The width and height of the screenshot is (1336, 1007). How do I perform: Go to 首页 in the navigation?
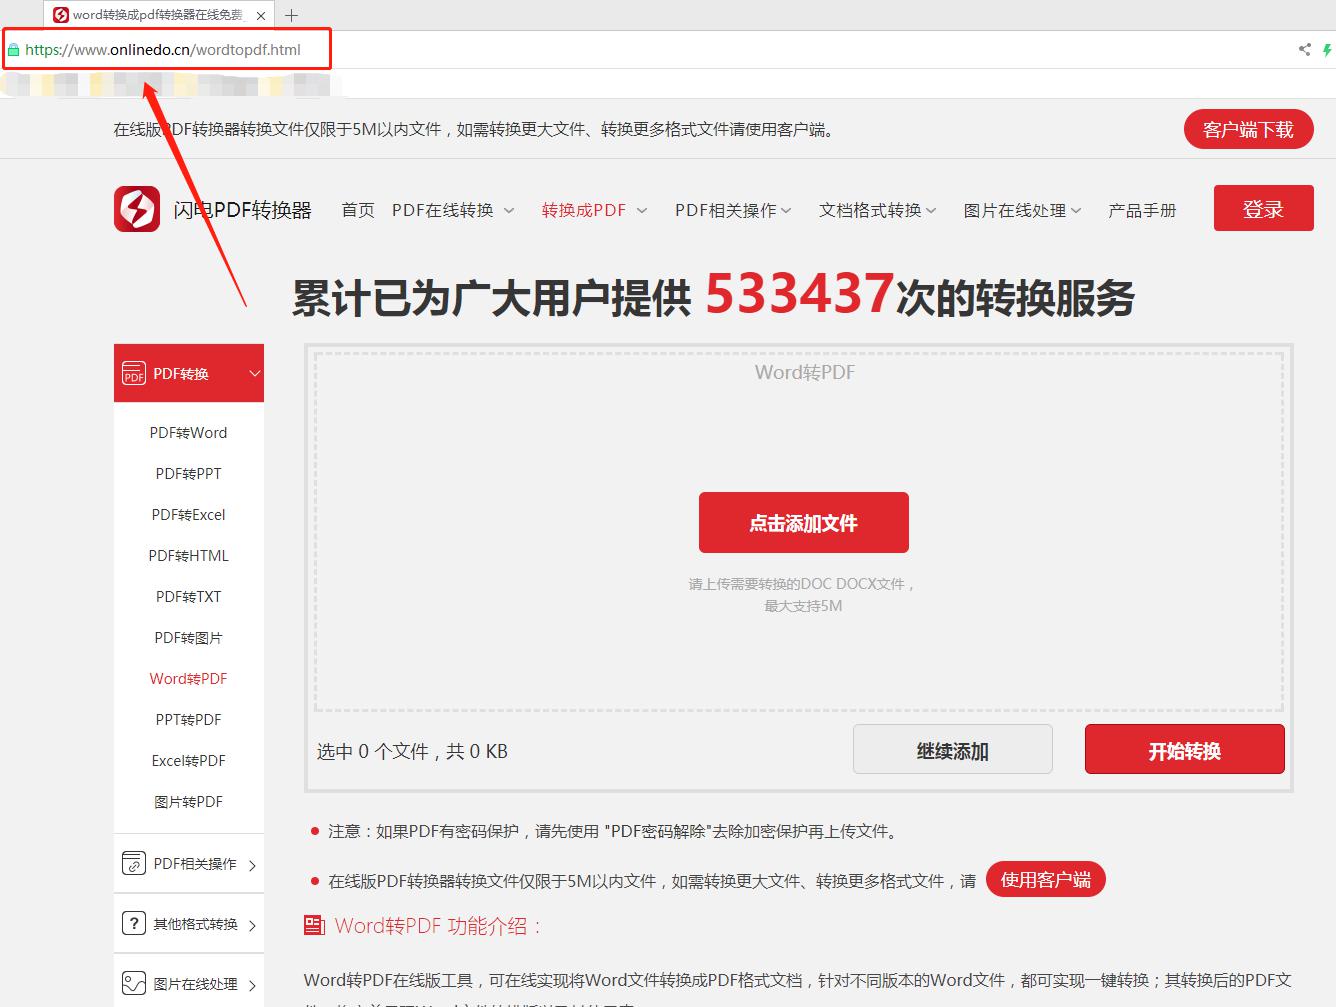click(x=358, y=210)
